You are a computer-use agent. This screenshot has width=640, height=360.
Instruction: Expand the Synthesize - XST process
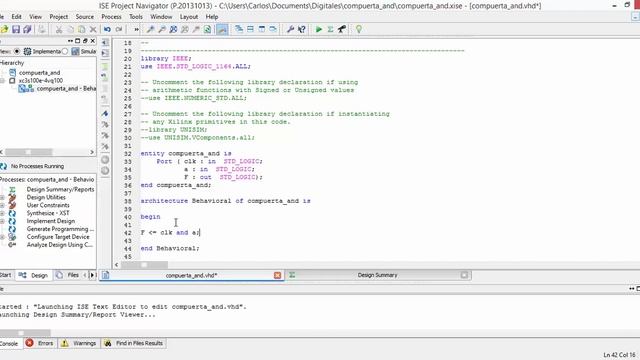coord(2,213)
